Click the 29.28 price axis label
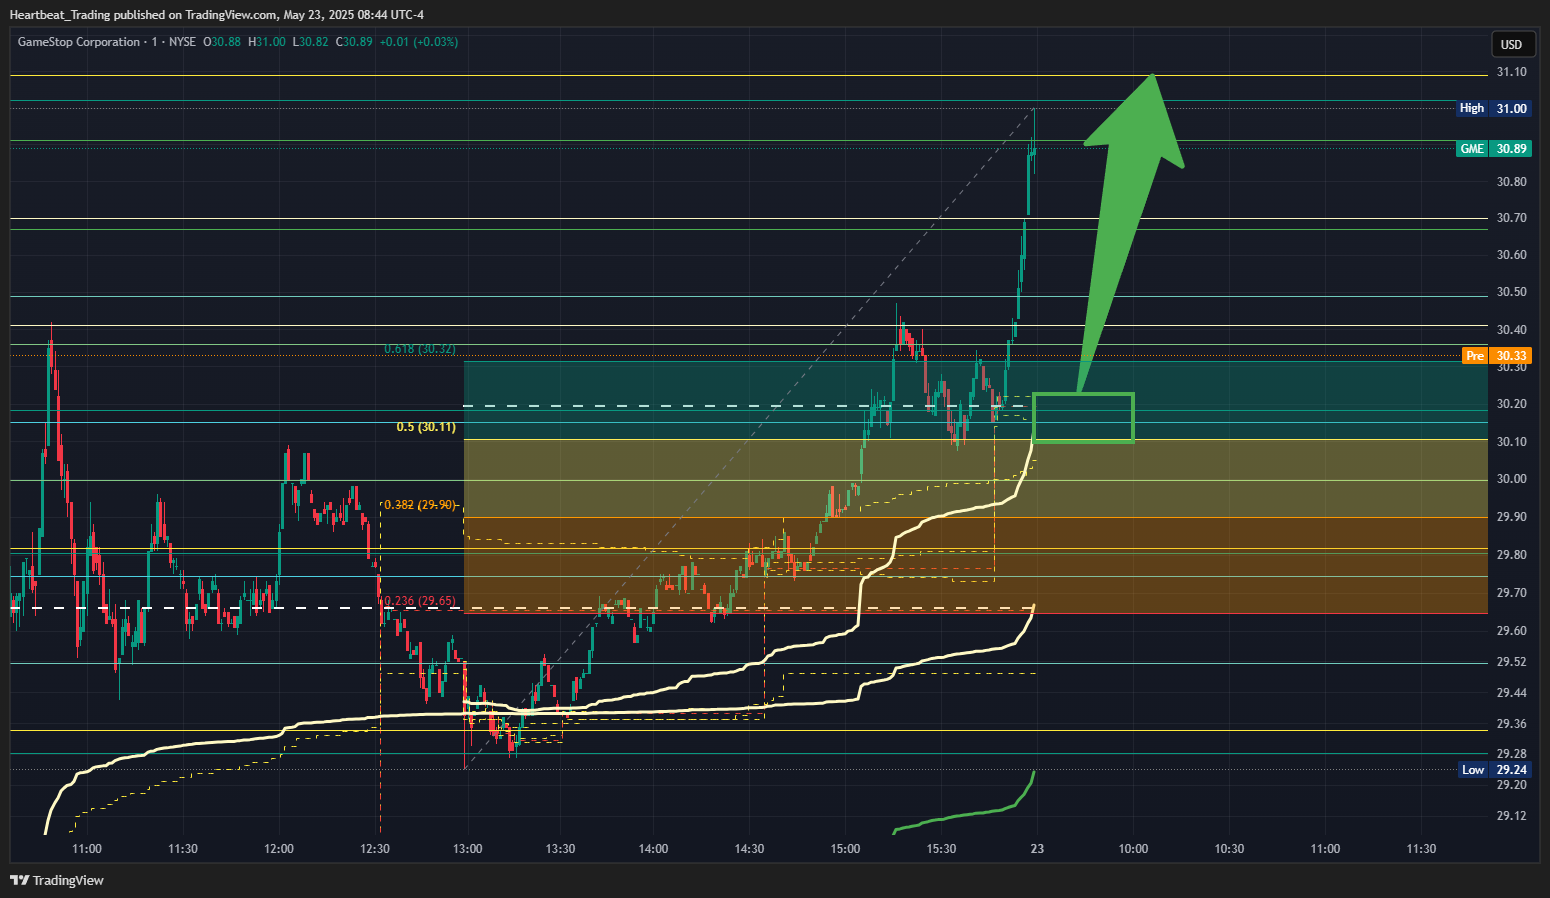 tap(1511, 754)
